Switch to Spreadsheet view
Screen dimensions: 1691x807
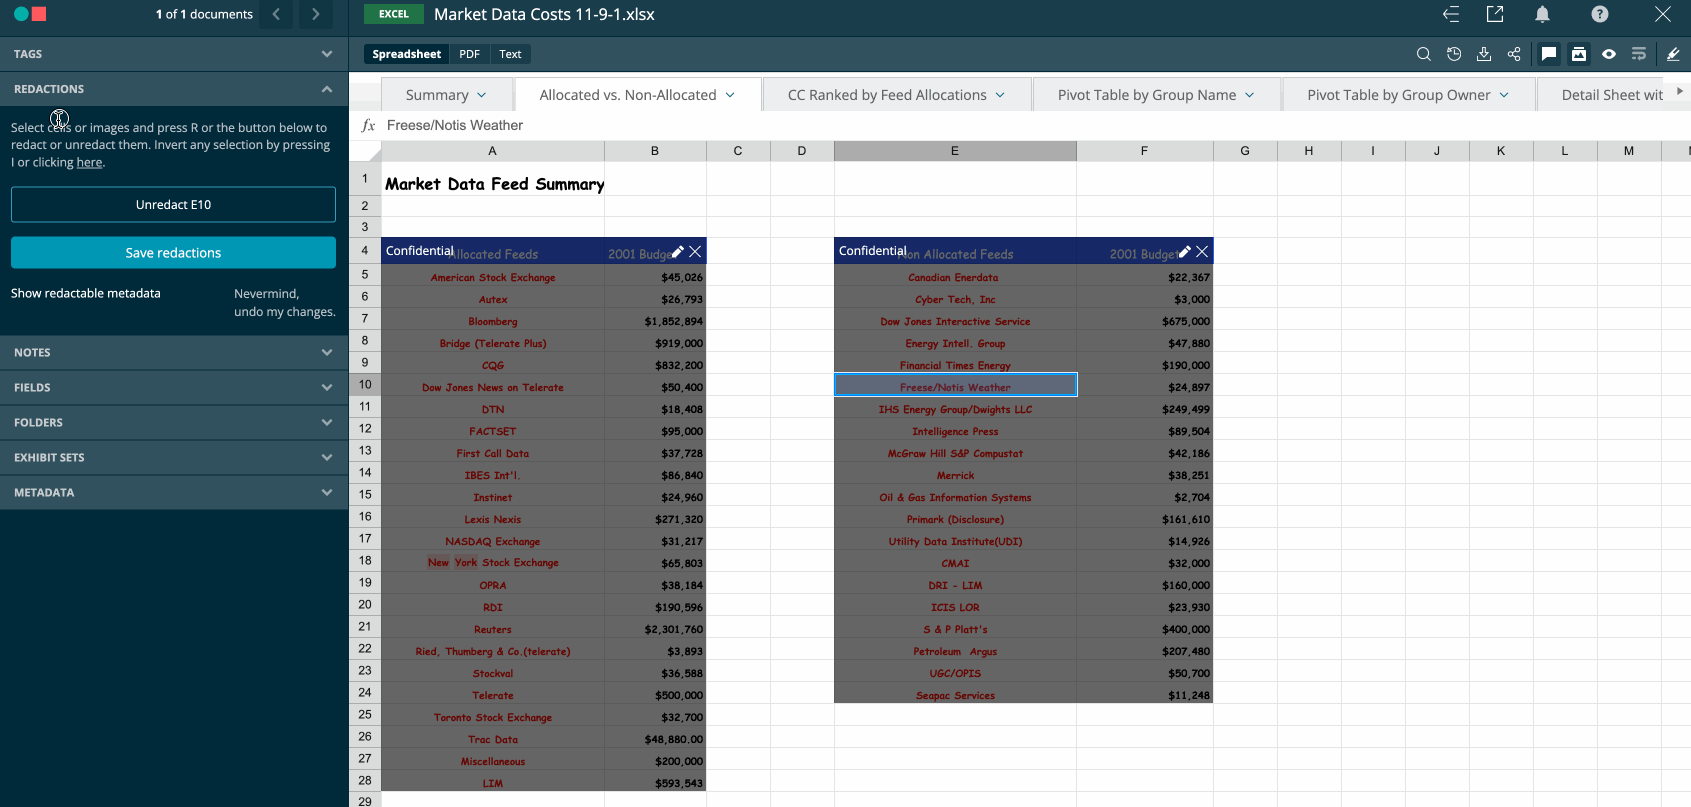pyautogui.click(x=406, y=54)
